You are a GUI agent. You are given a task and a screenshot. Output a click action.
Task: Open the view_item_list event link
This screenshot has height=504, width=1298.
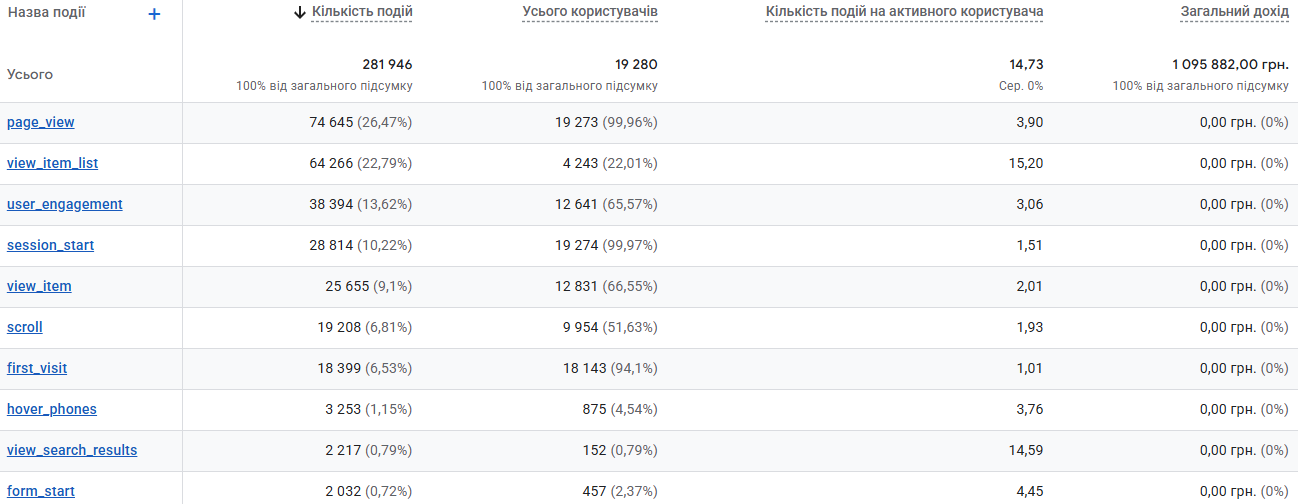[x=53, y=163]
